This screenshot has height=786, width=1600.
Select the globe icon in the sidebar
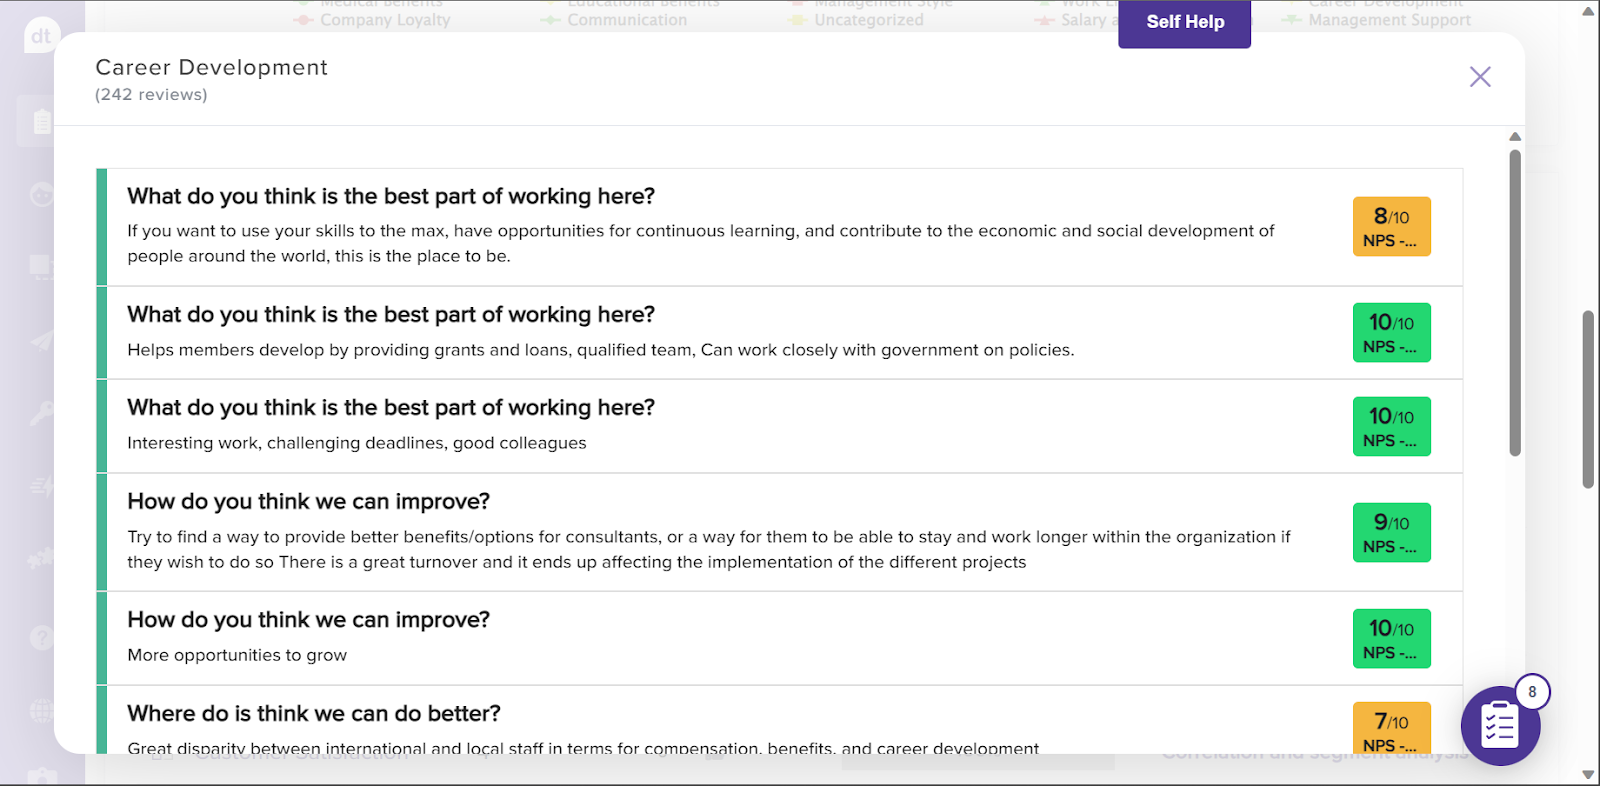click(x=41, y=711)
